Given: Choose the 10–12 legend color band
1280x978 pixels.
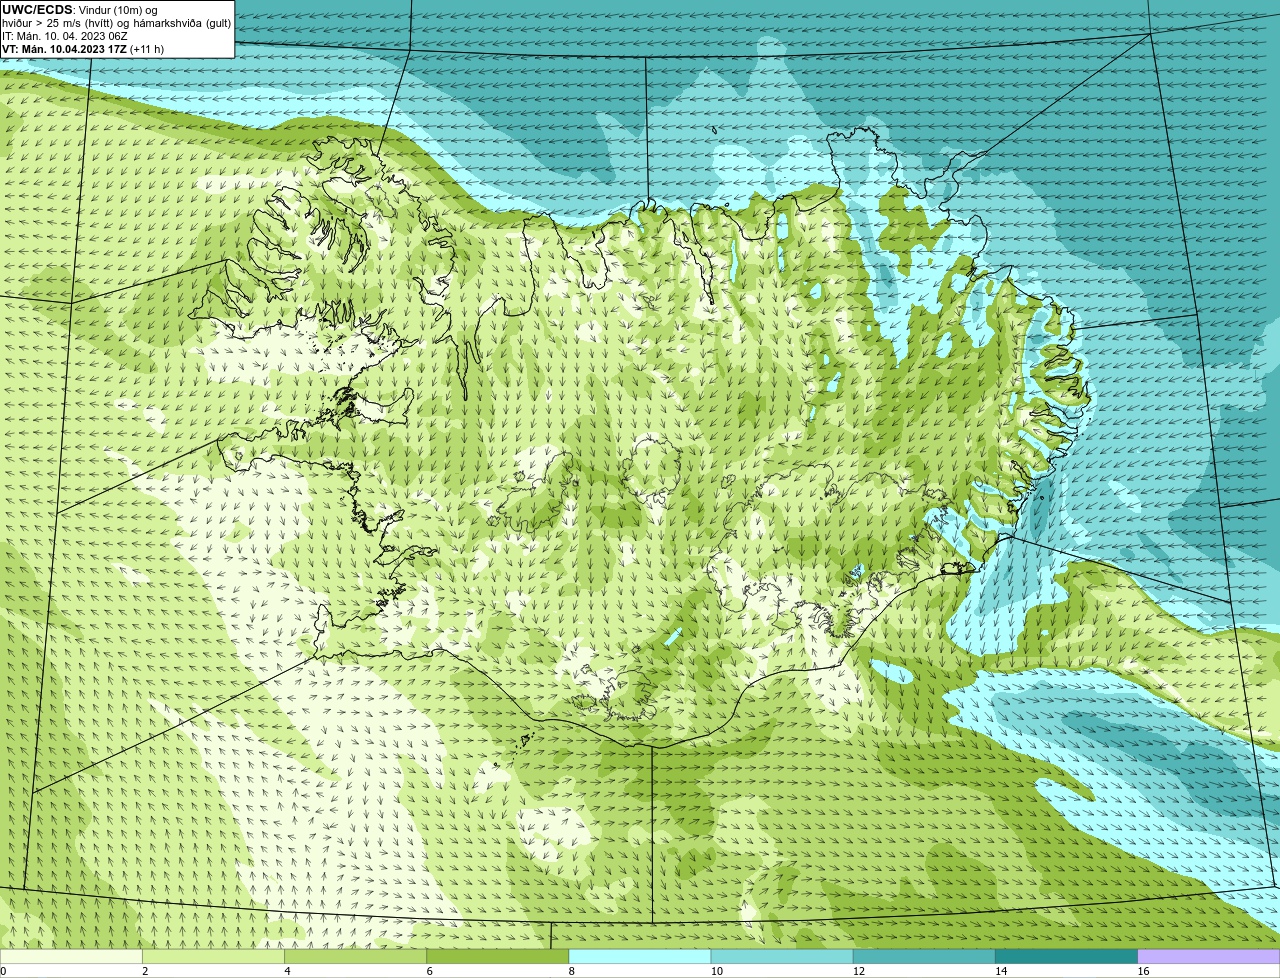Looking at the screenshot, I should [783, 957].
